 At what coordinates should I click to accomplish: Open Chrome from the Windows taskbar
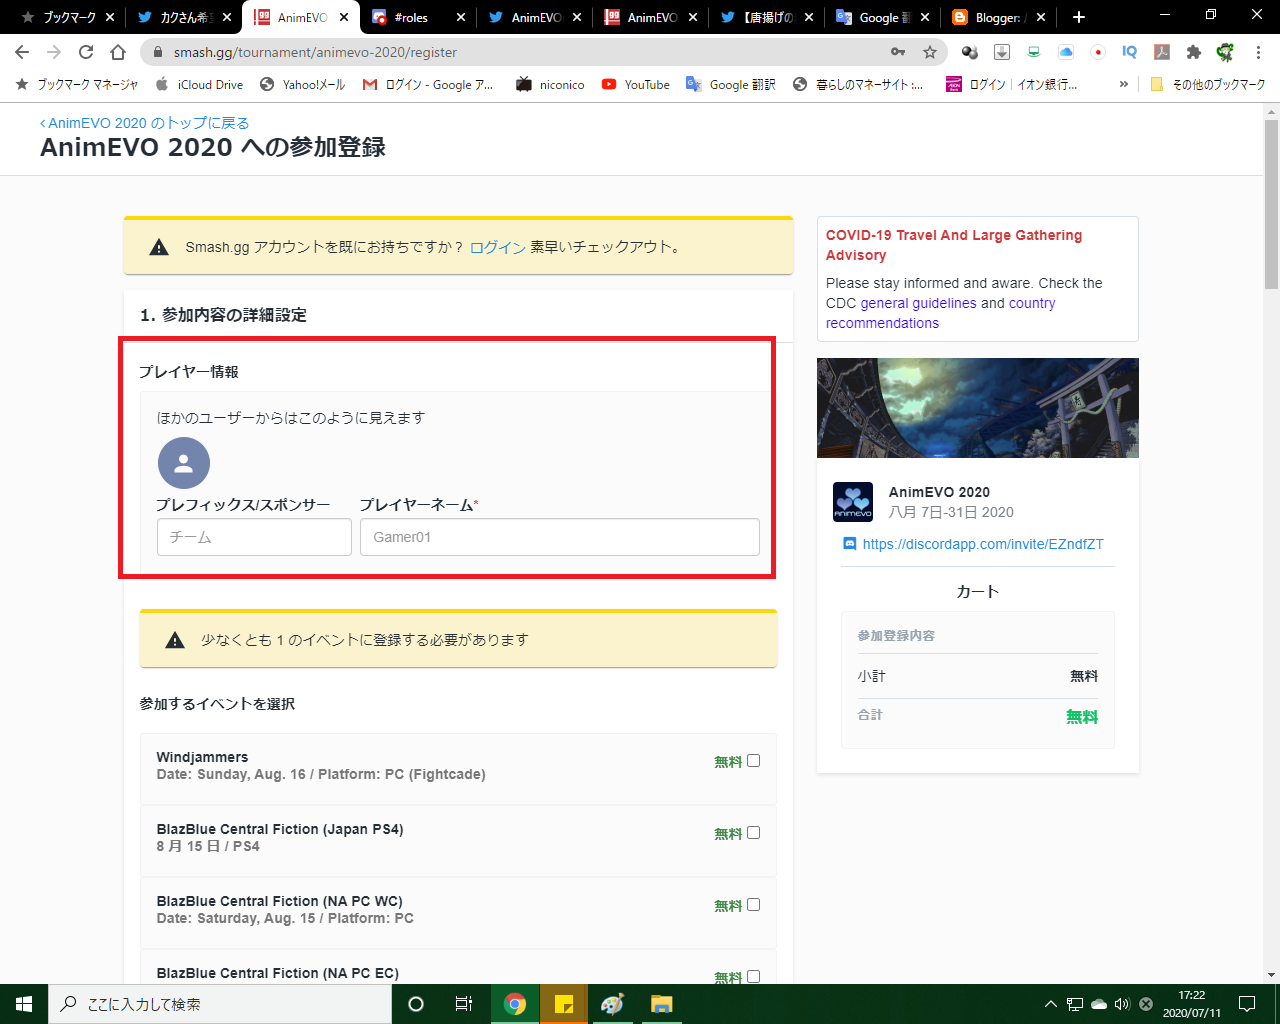(x=515, y=1004)
